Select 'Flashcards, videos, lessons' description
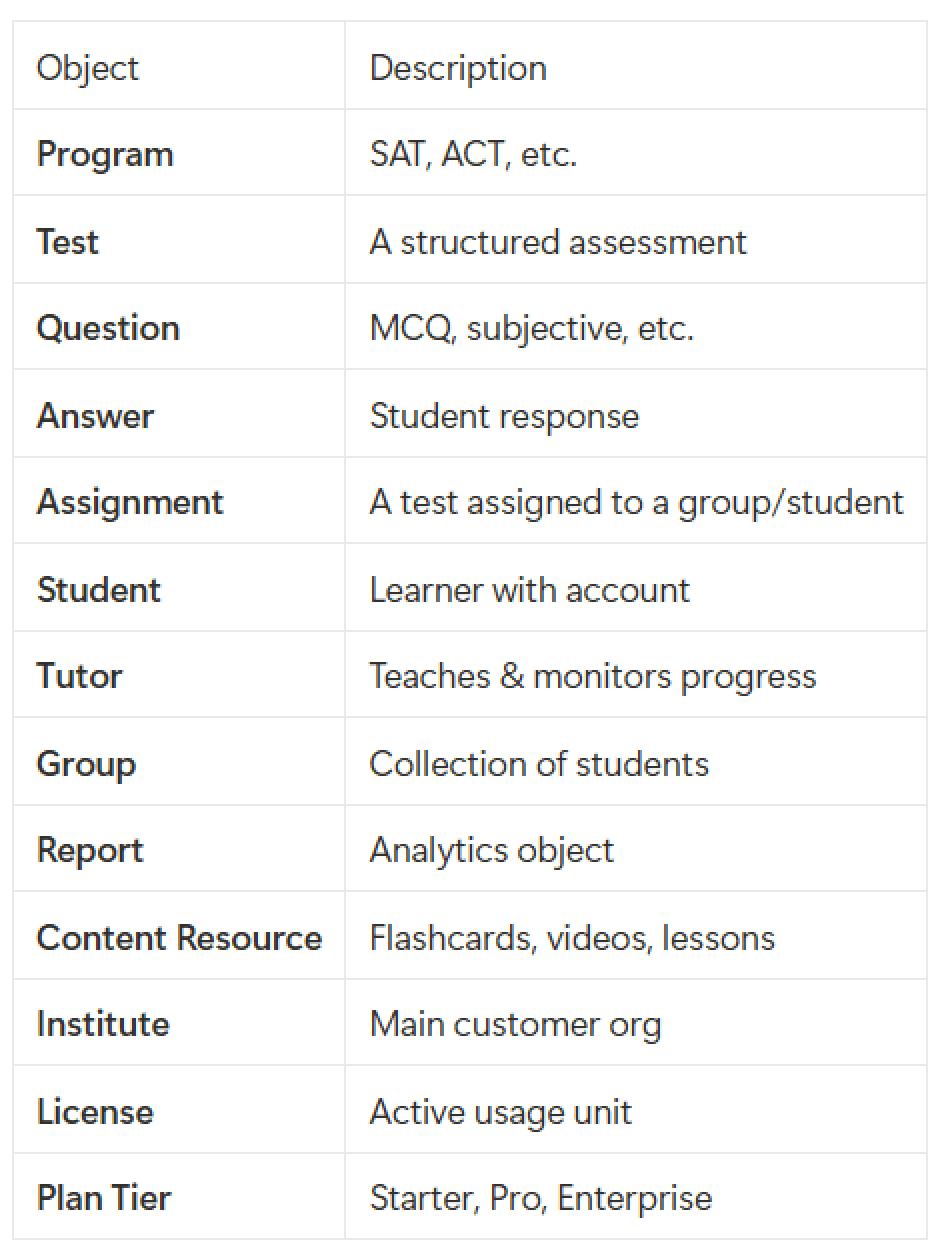Screen dimensions: 930x1246 click(x=572, y=937)
